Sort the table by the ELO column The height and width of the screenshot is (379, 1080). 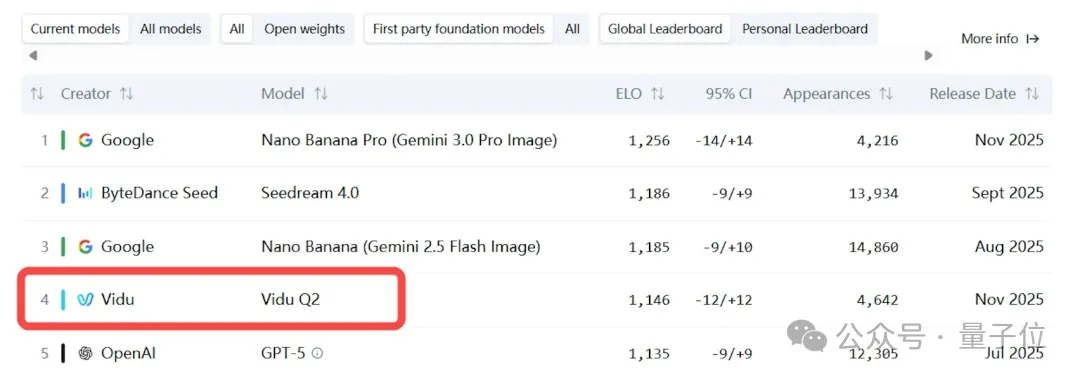(x=658, y=94)
